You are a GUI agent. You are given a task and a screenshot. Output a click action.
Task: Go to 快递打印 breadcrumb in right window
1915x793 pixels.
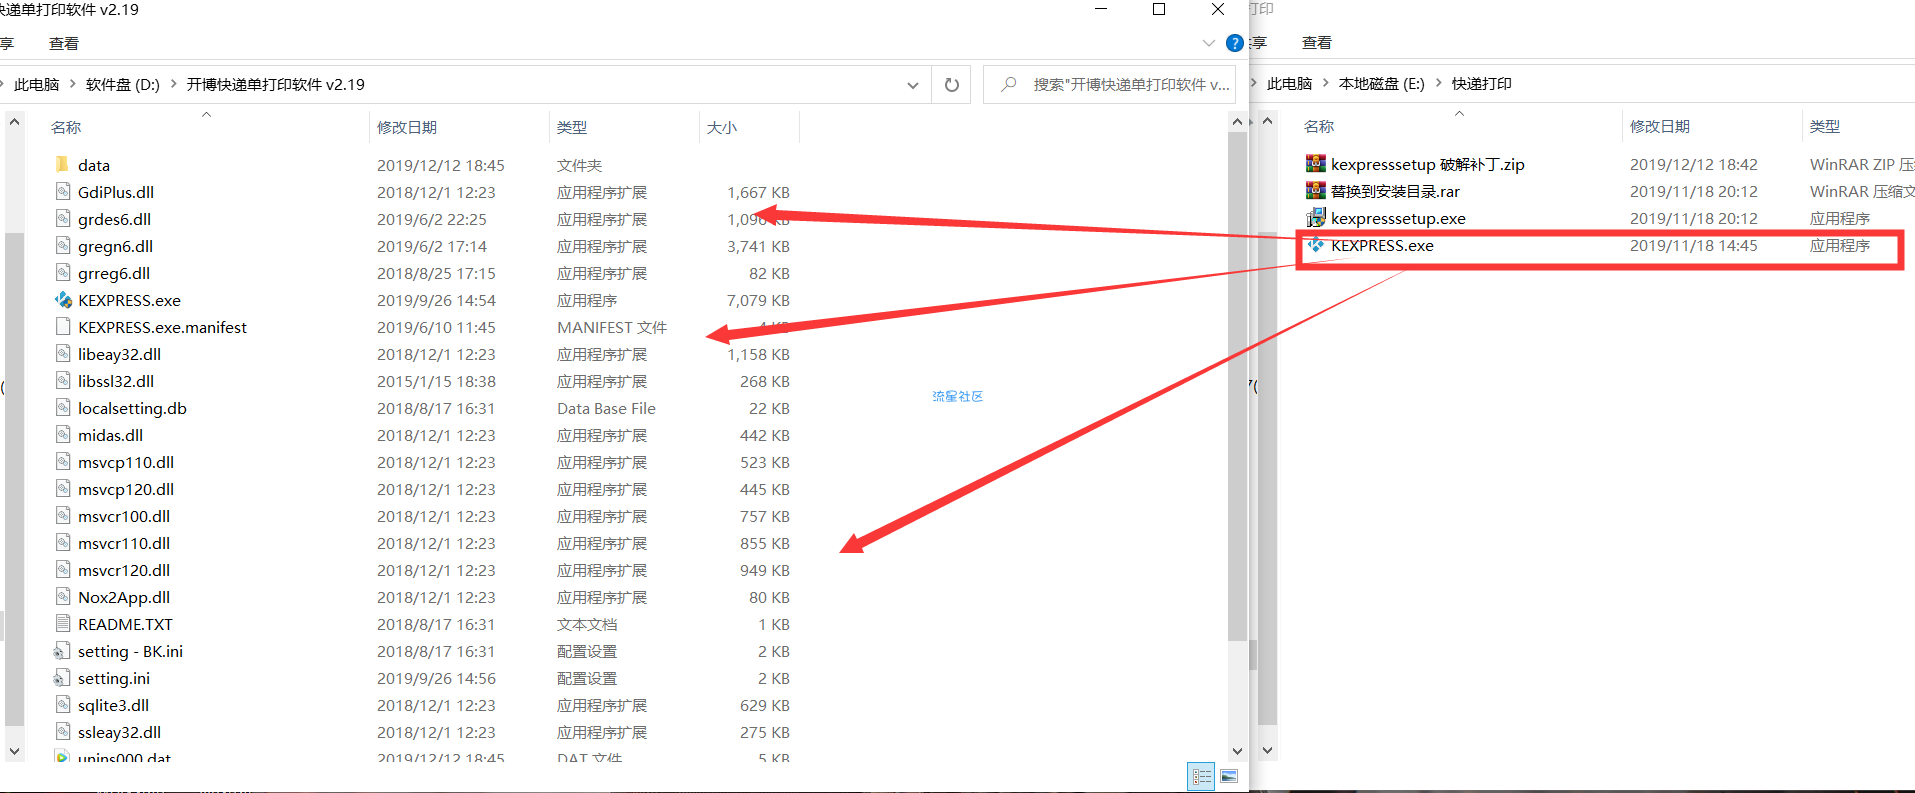coord(1482,83)
